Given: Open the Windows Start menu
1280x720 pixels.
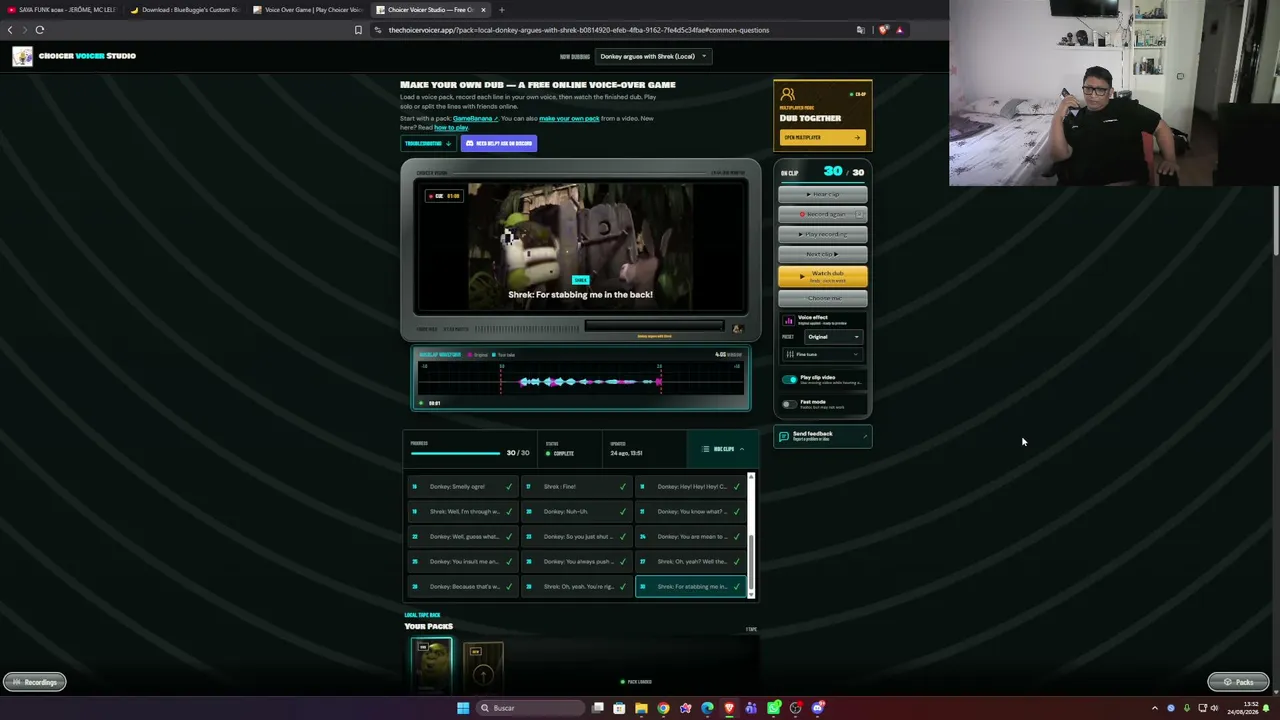Looking at the screenshot, I should pyautogui.click(x=463, y=708).
